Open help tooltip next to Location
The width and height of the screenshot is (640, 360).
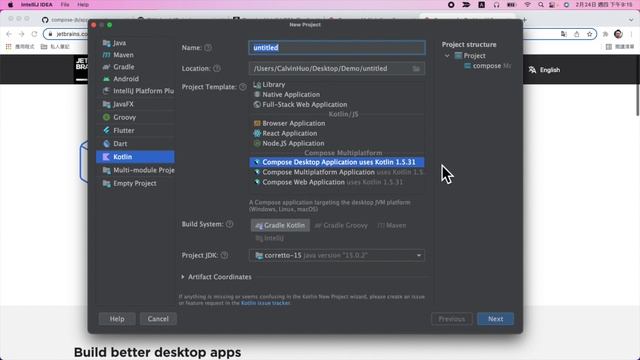coord(217,69)
